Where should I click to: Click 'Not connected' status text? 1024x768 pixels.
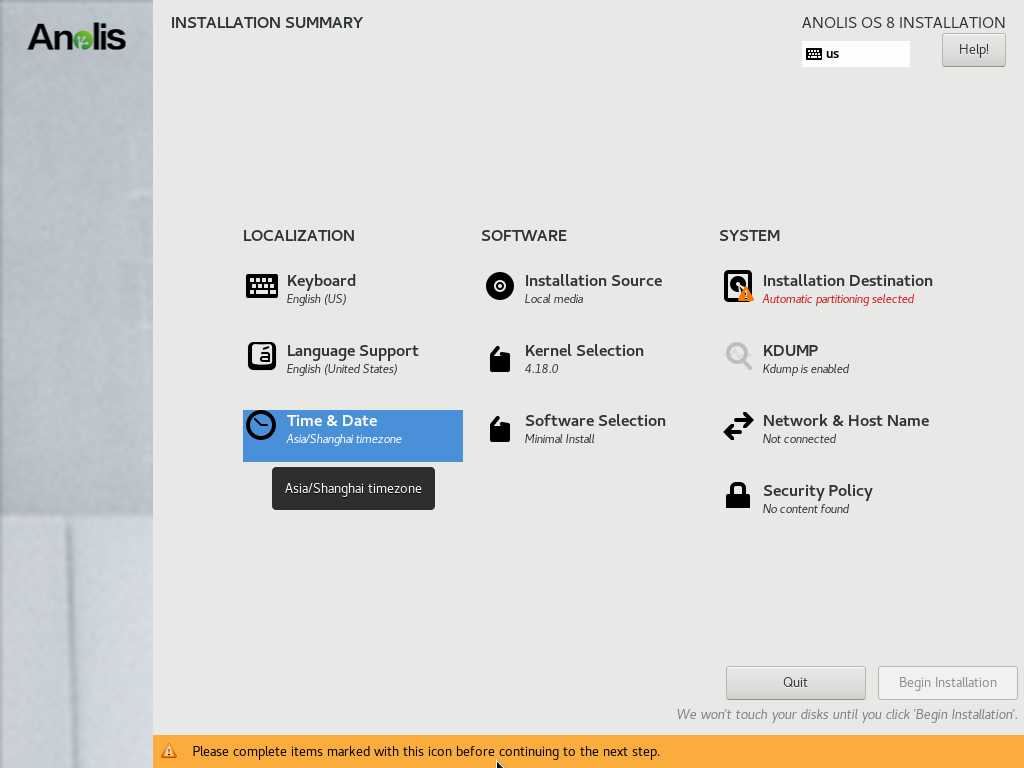(799, 439)
